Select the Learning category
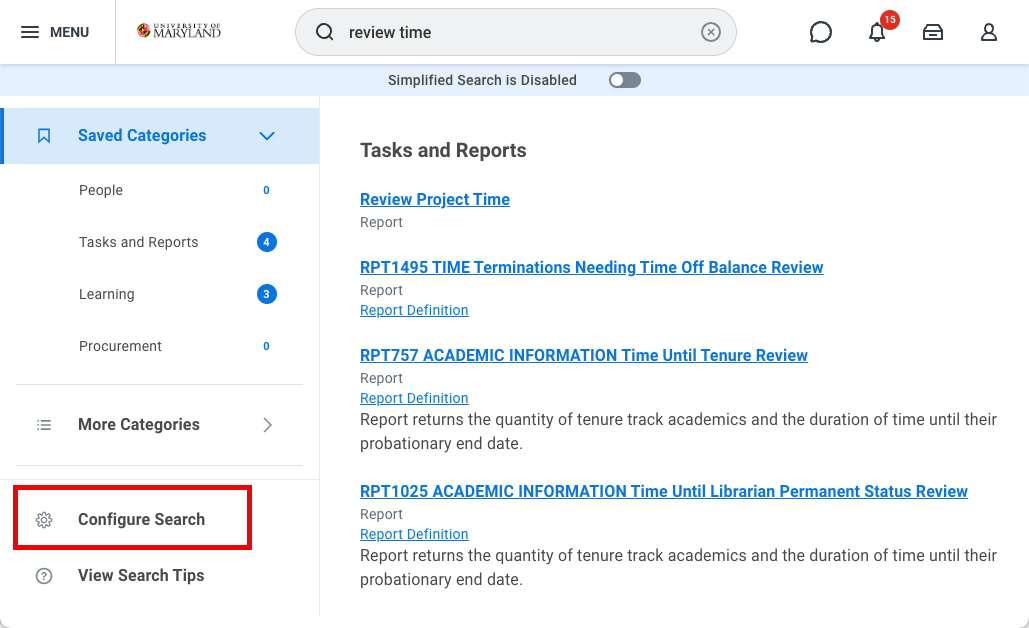 pyautogui.click(x=106, y=294)
